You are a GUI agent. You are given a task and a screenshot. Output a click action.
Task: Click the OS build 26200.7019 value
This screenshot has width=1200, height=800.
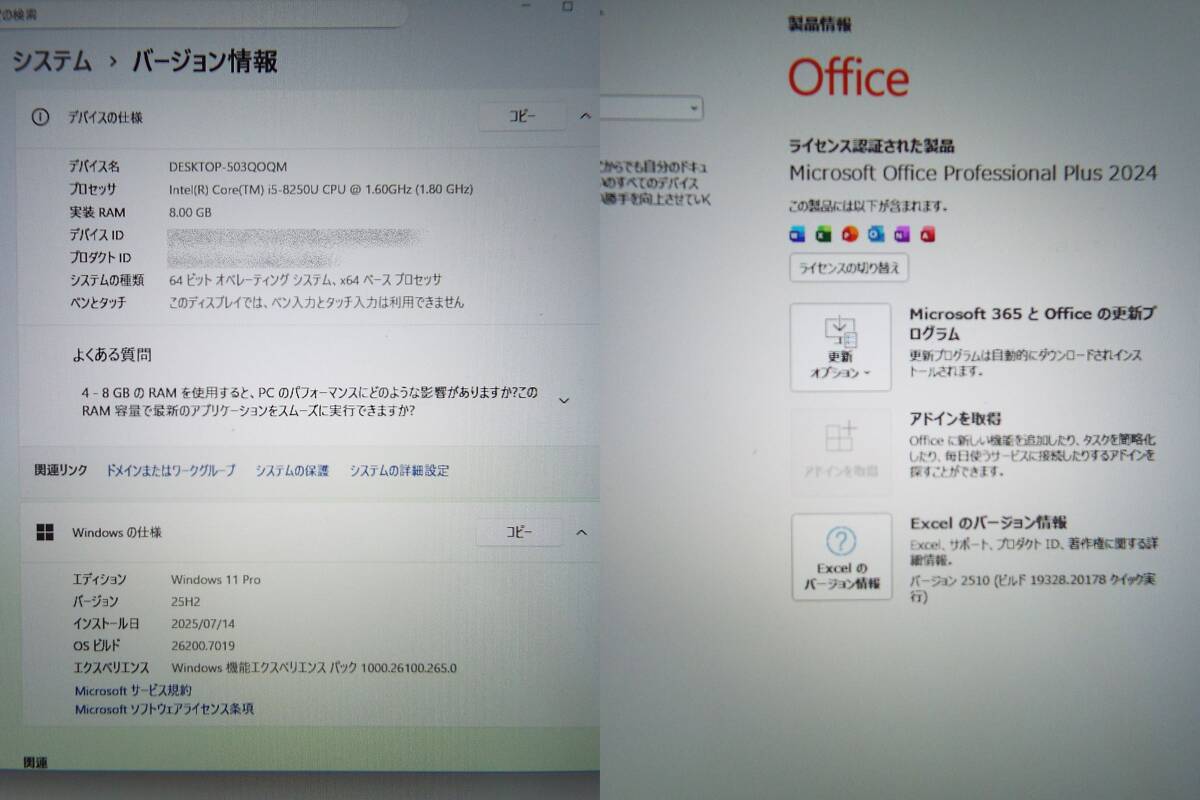click(x=205, y=646)
